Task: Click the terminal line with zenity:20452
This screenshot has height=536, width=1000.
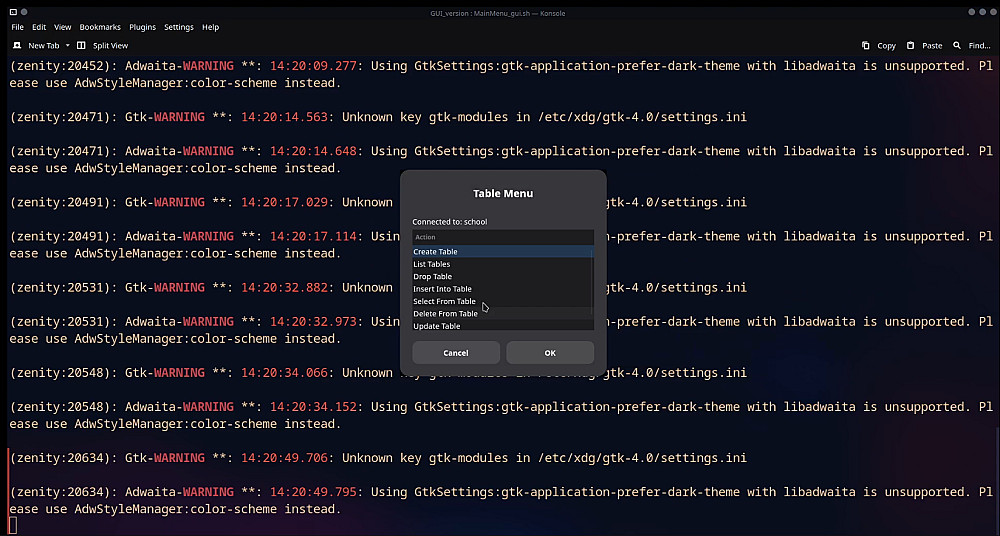Action: point(500,75)
